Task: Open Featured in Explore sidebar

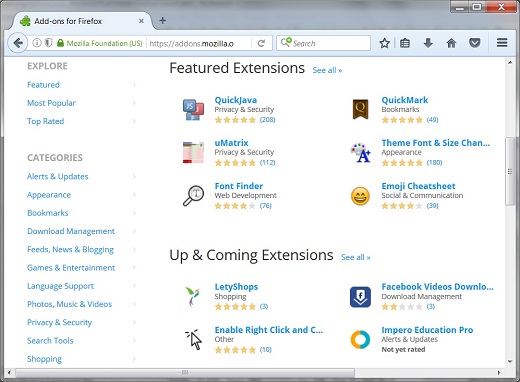Action: point(43,85)
